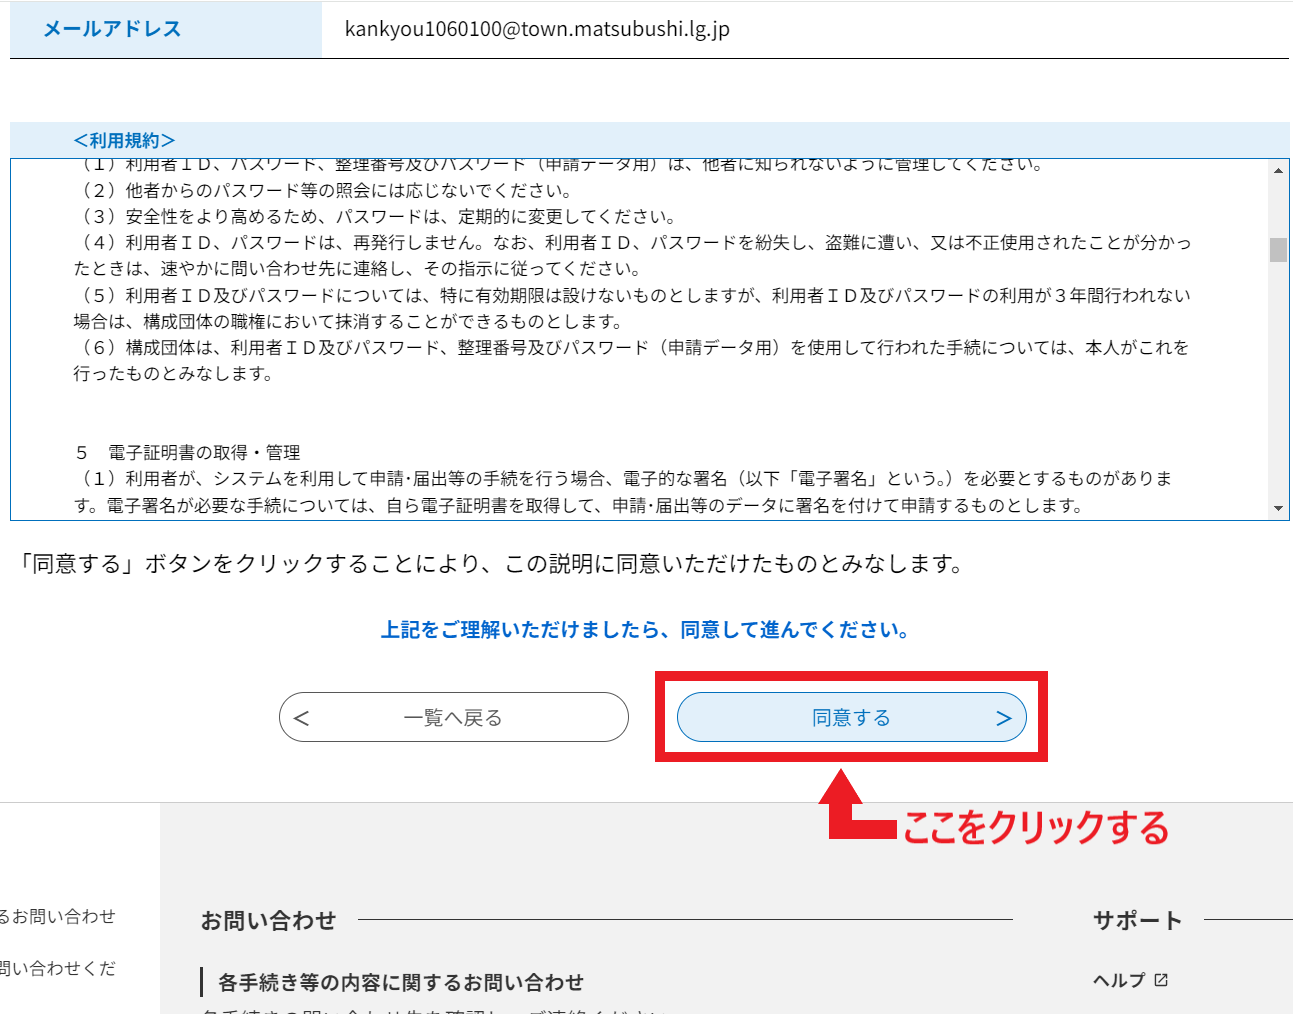
Task: Click the email address kankyou1060100@town.matsubushi.lg.jp
Action: 537,29
